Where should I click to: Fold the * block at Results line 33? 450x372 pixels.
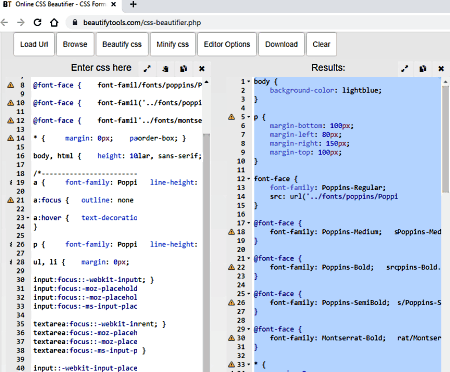tap(249, 364)
